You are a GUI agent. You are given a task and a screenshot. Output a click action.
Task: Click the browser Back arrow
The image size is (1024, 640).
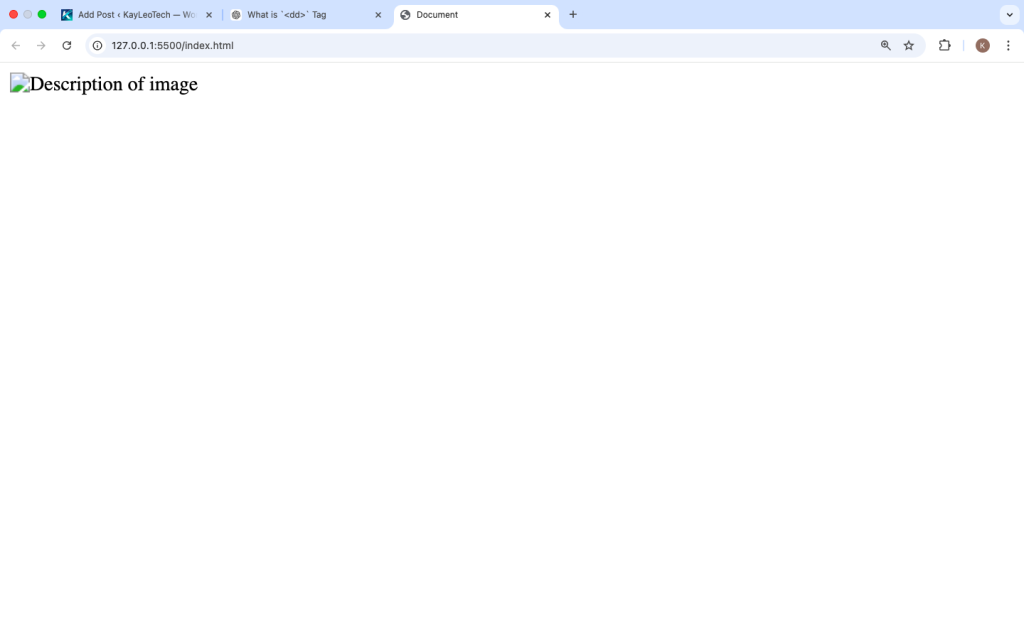[16, 45]
